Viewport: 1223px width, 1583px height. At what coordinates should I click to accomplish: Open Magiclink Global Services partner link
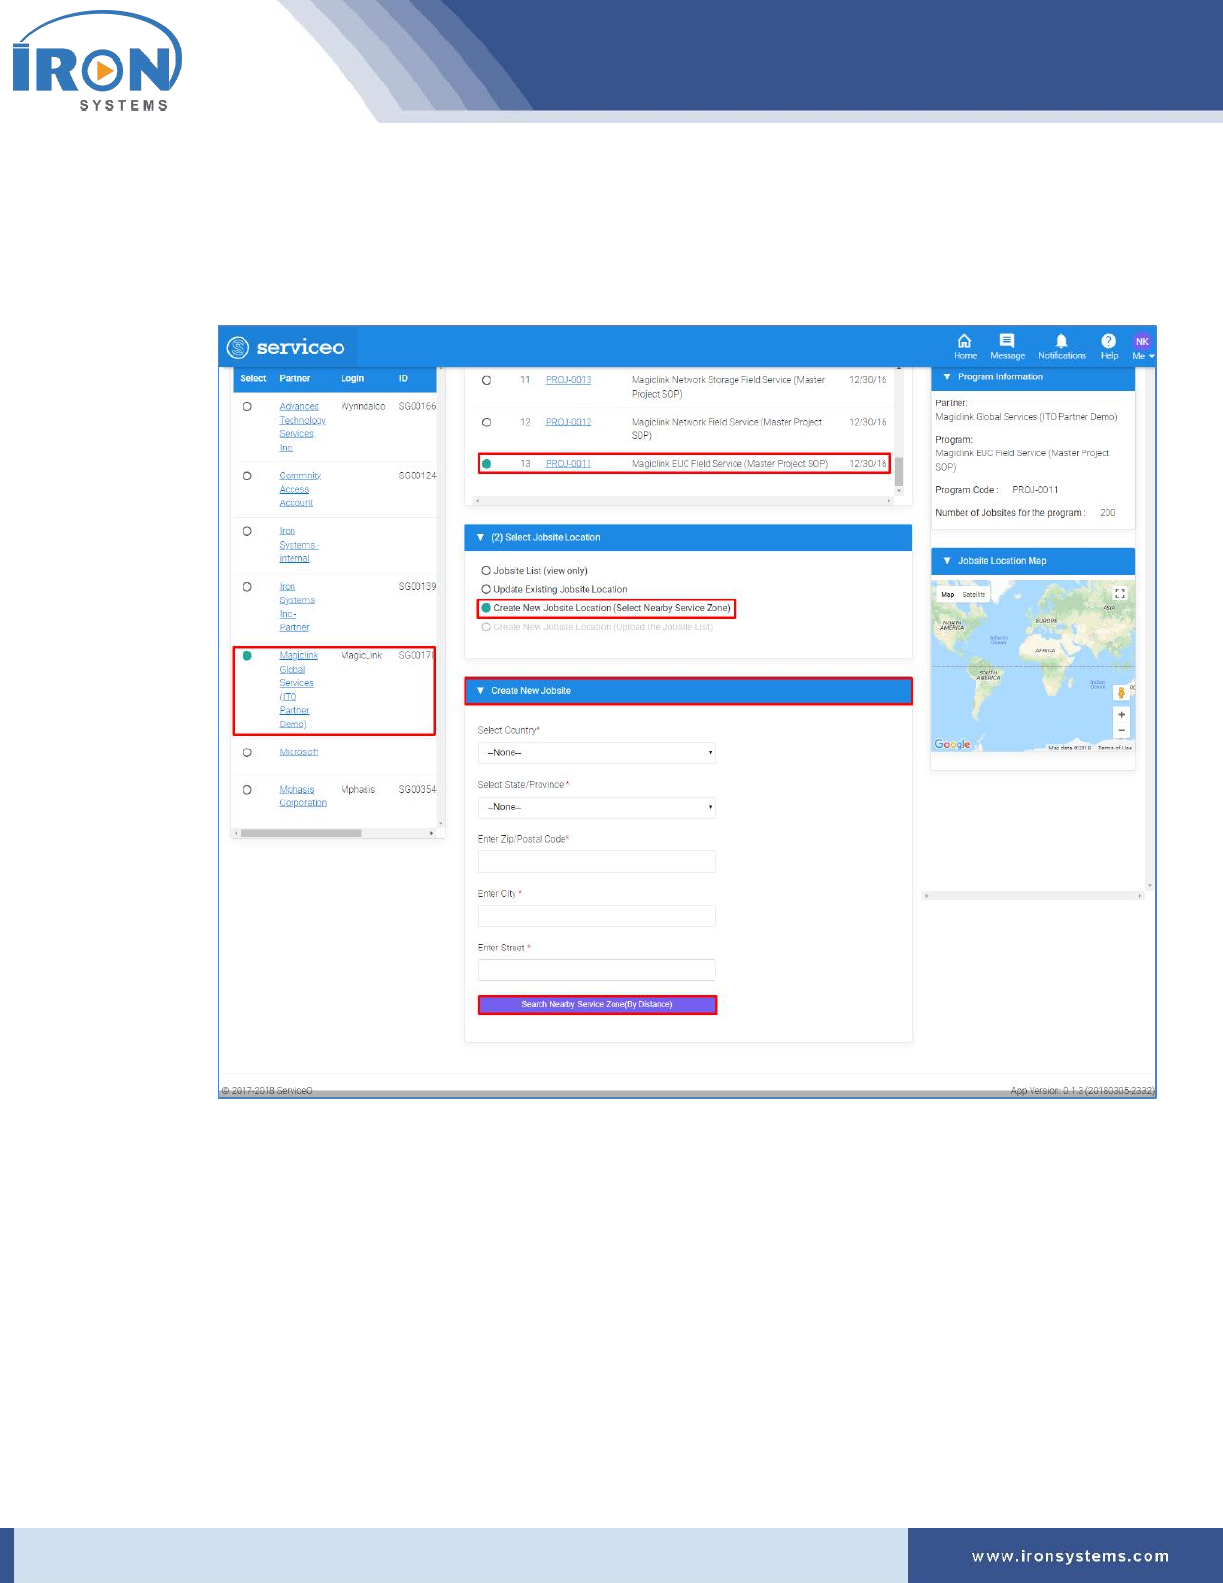(298, 690)
